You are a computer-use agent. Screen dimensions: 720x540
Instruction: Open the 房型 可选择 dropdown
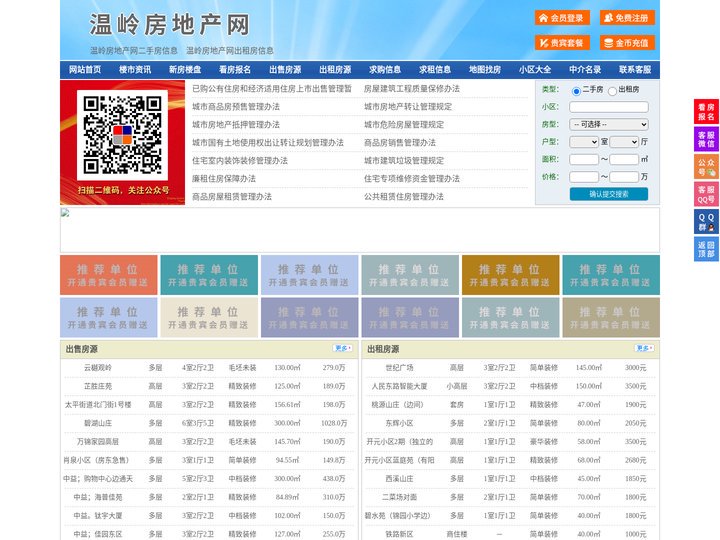(x=609, y=124)
